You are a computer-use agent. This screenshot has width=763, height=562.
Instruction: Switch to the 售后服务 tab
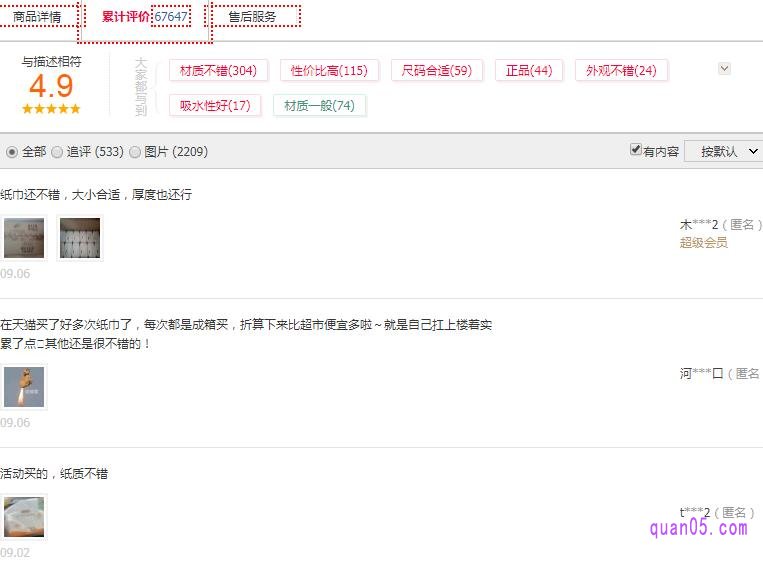pyautogui.click(x=252, y=17)
